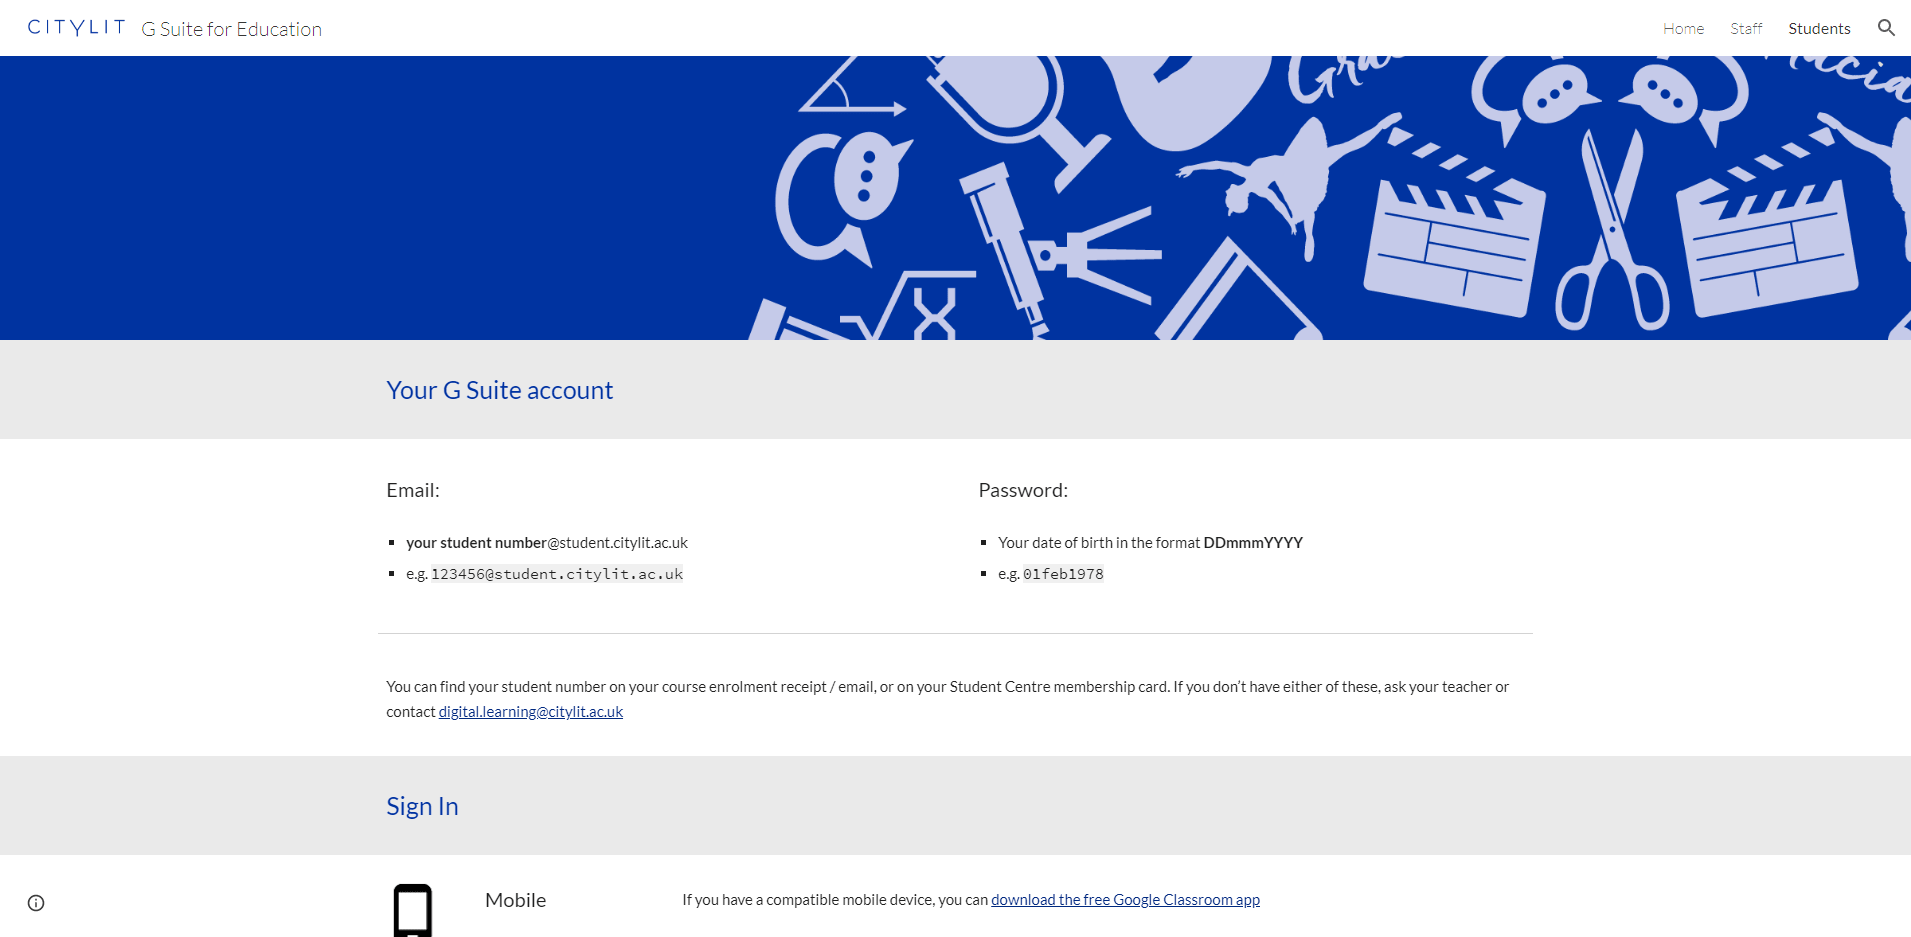
Task: Click the scissors graphic in banner
Action: 1611,229
